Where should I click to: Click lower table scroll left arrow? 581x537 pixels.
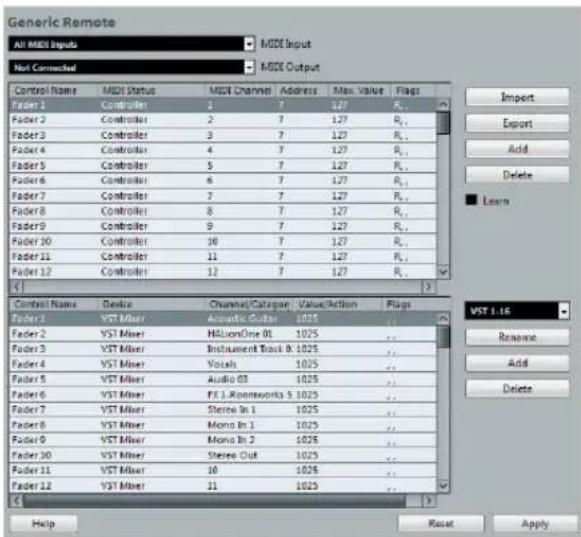[x=16, y=501]
